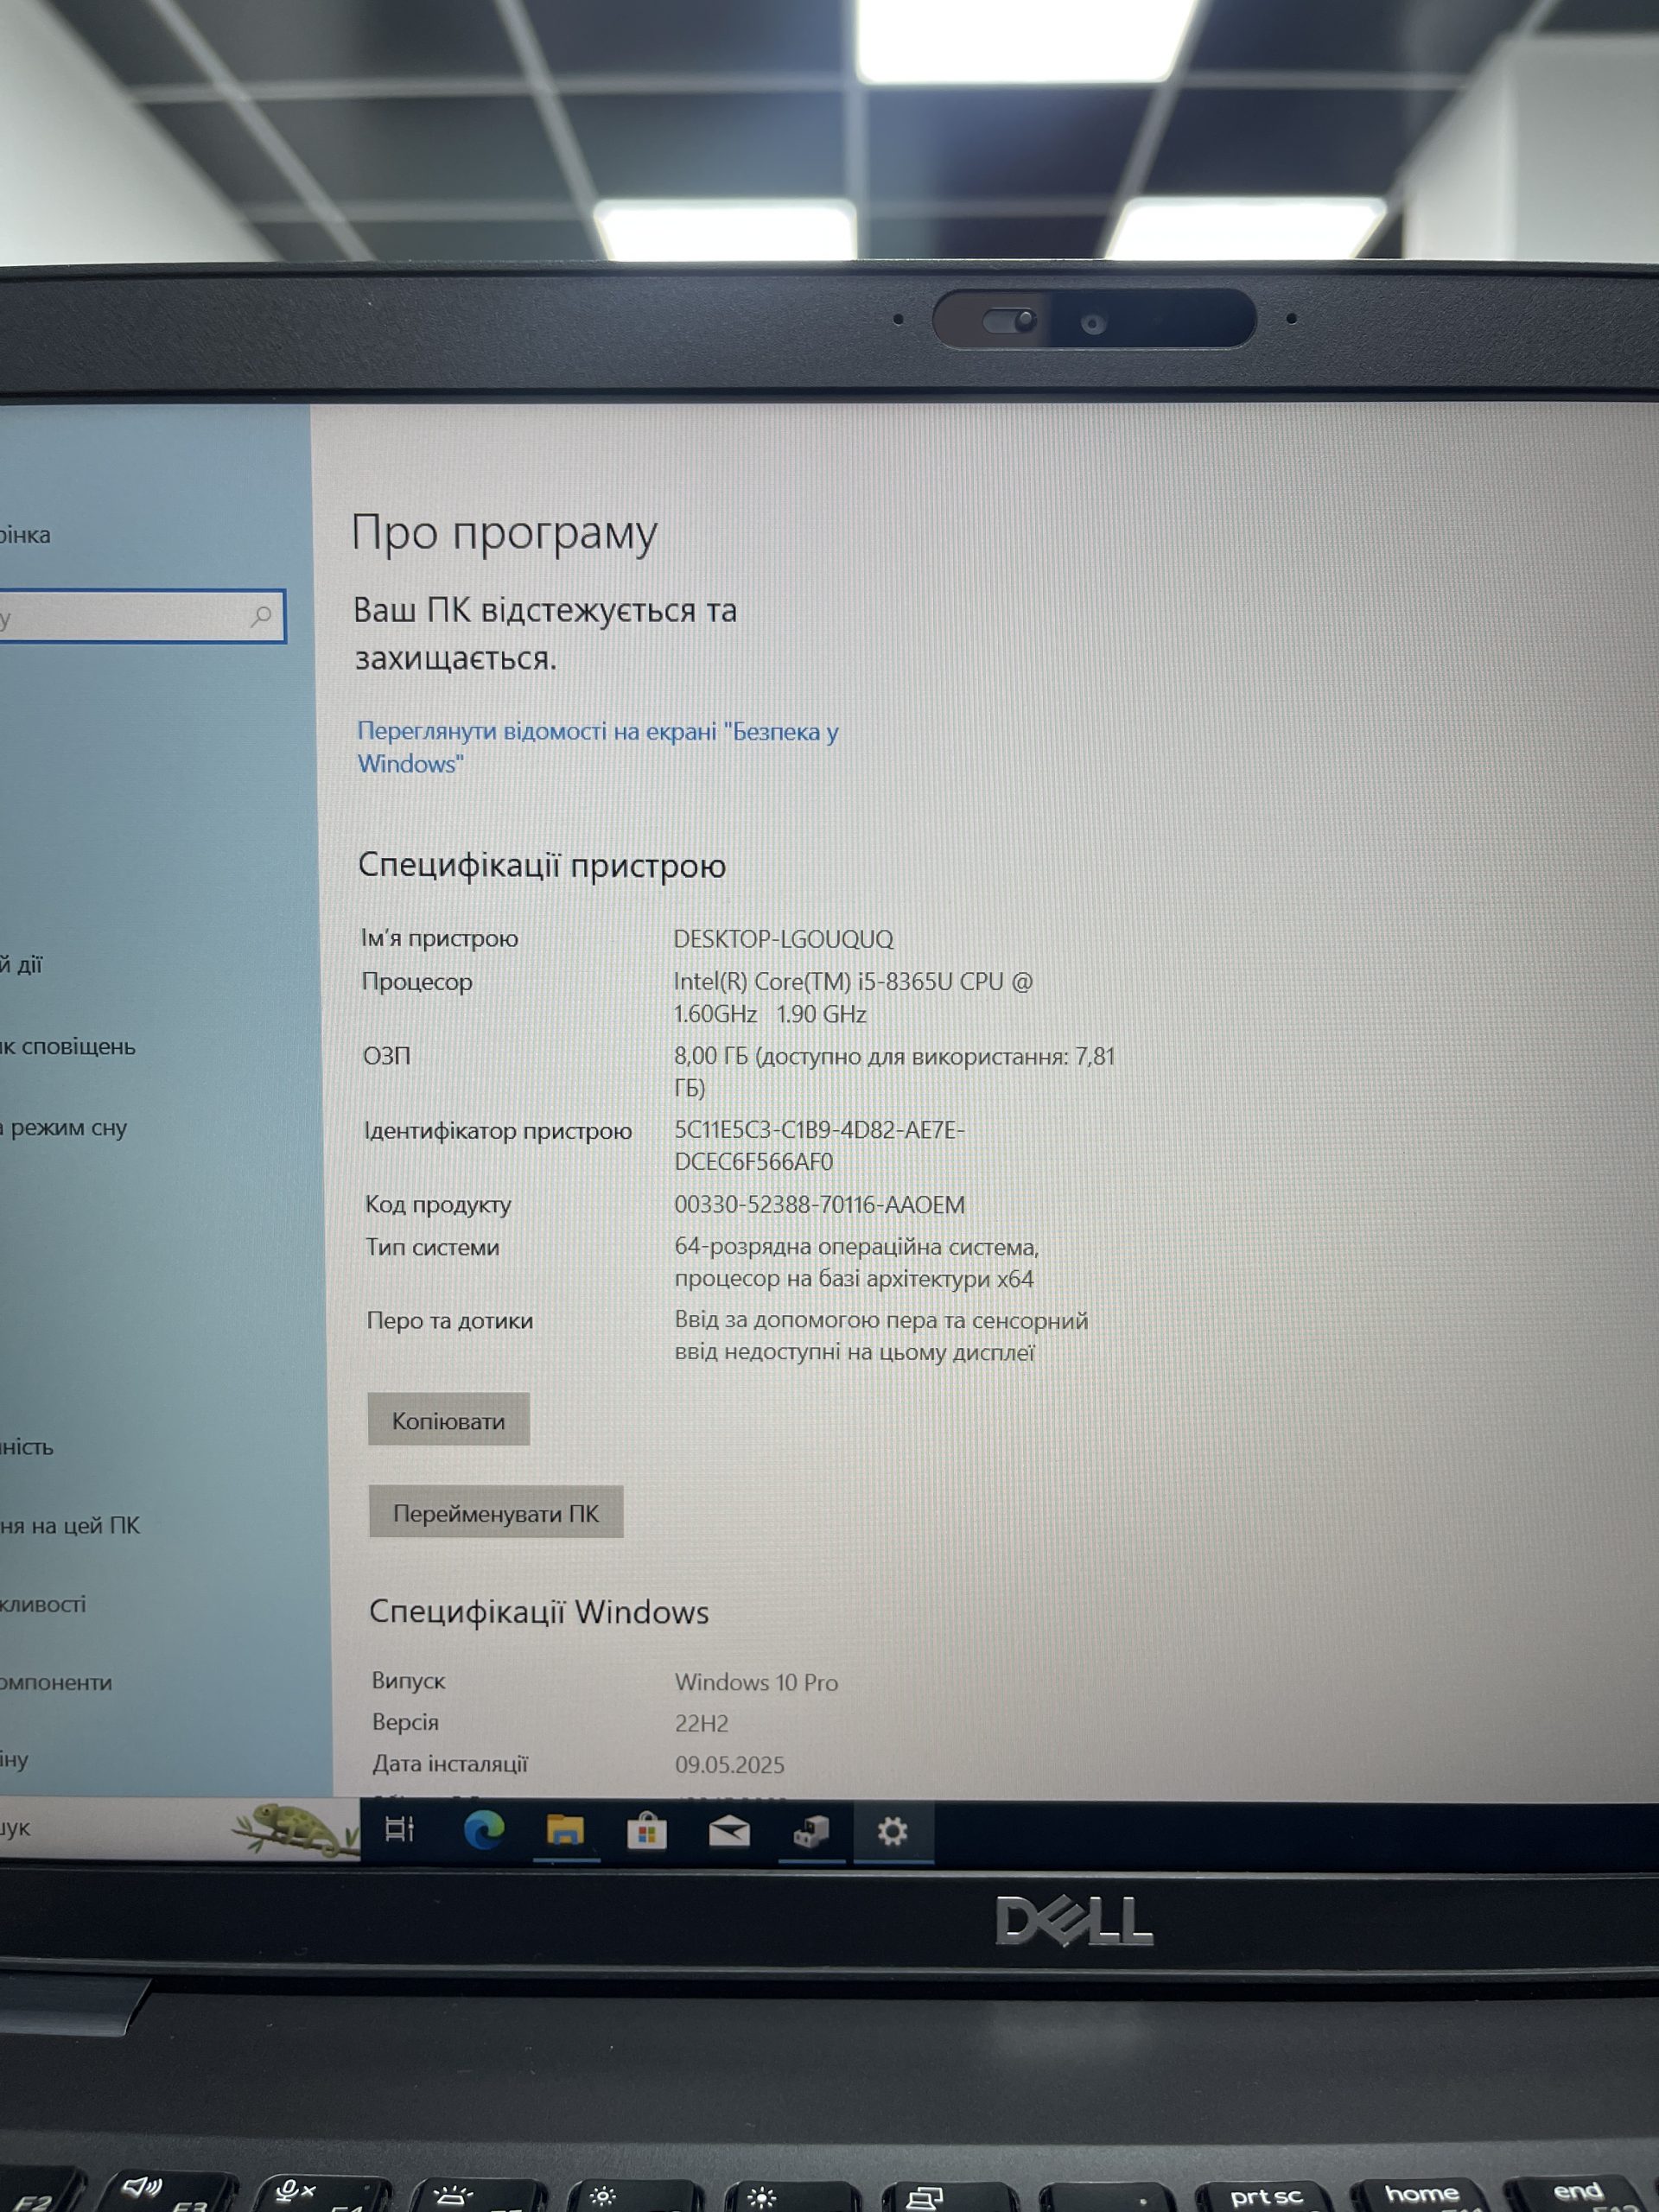Click the install date 09.05.2025
Image resolution: width=1659 pixels, height=2212 pixels.
point(729,1765)
